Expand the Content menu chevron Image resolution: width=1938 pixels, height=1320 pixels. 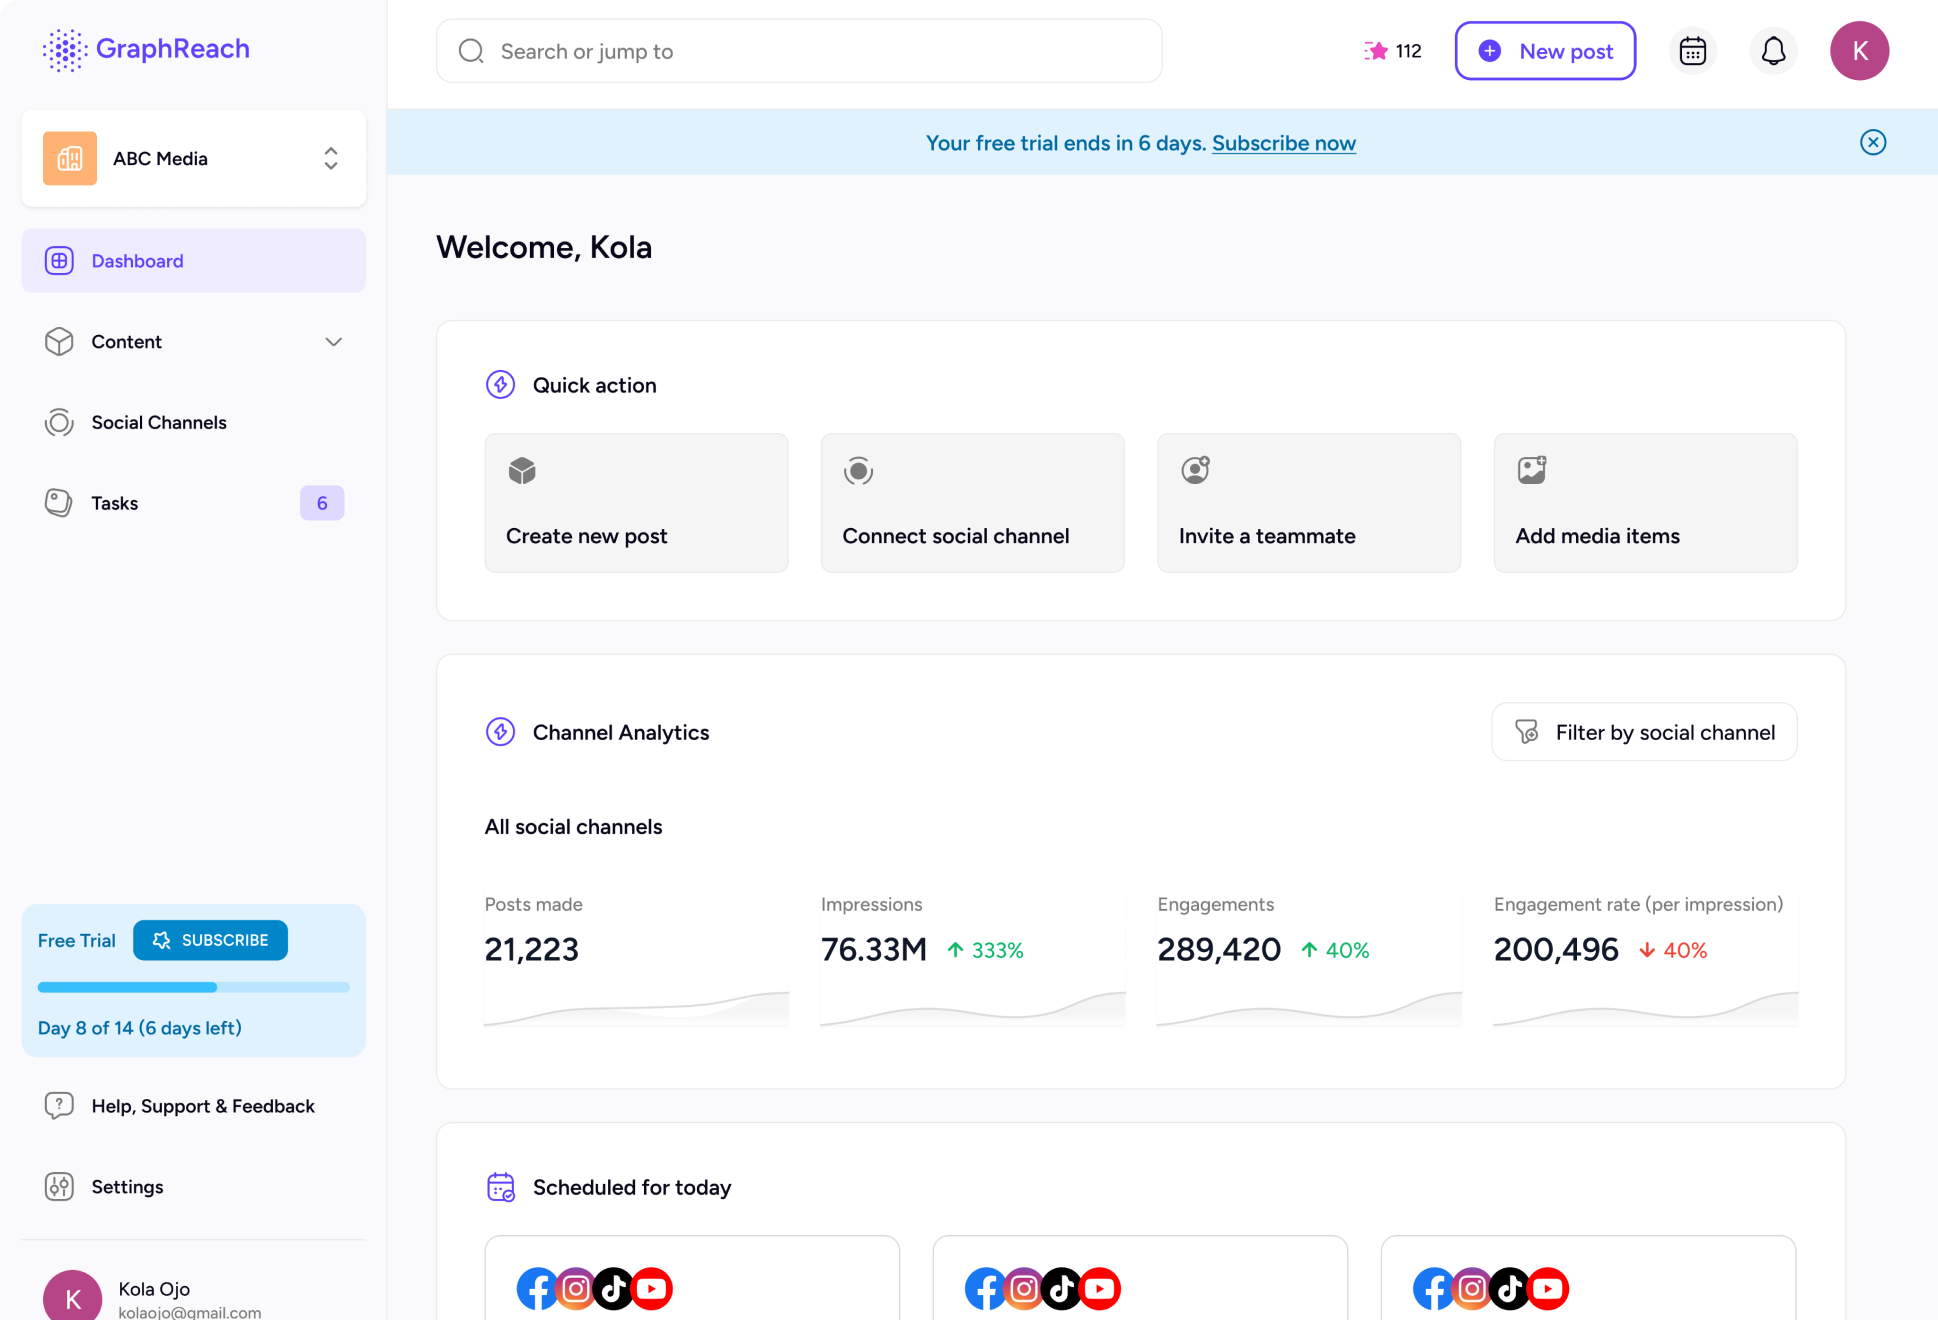tap(333, 342)
